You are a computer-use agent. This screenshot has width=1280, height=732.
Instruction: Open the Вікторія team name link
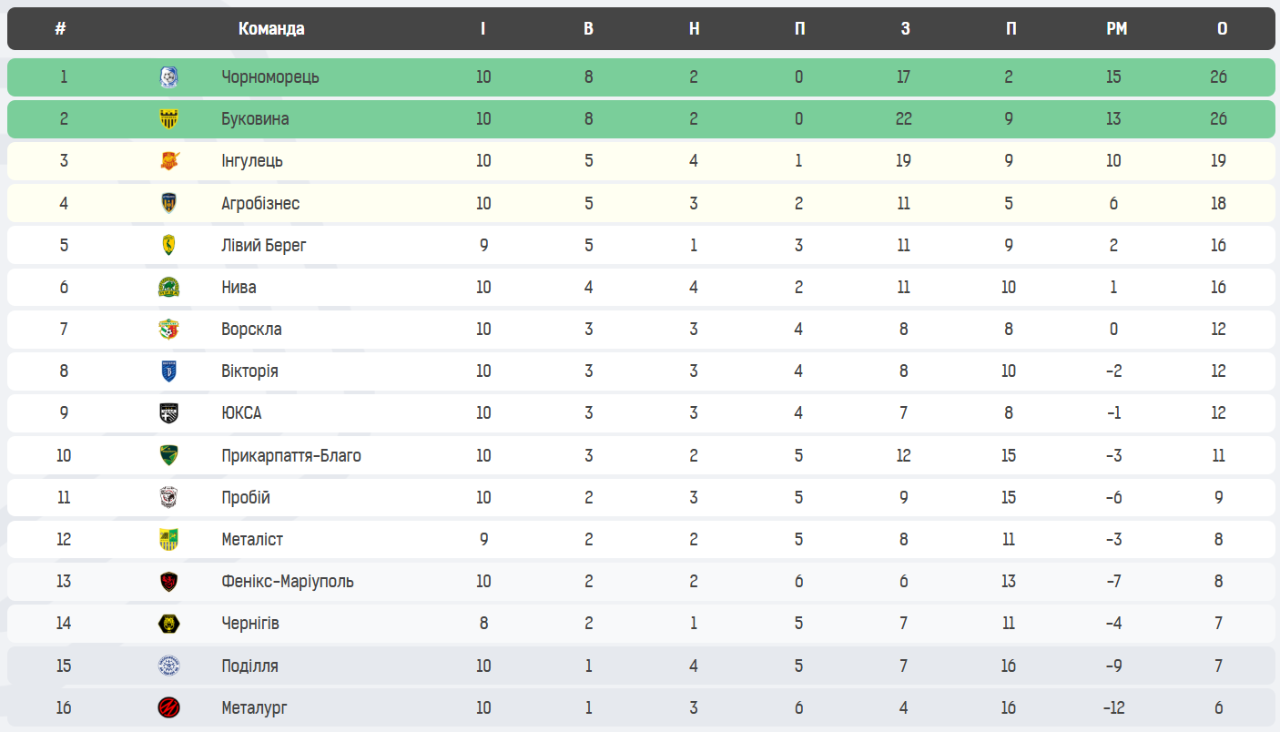tap(250, 371)
